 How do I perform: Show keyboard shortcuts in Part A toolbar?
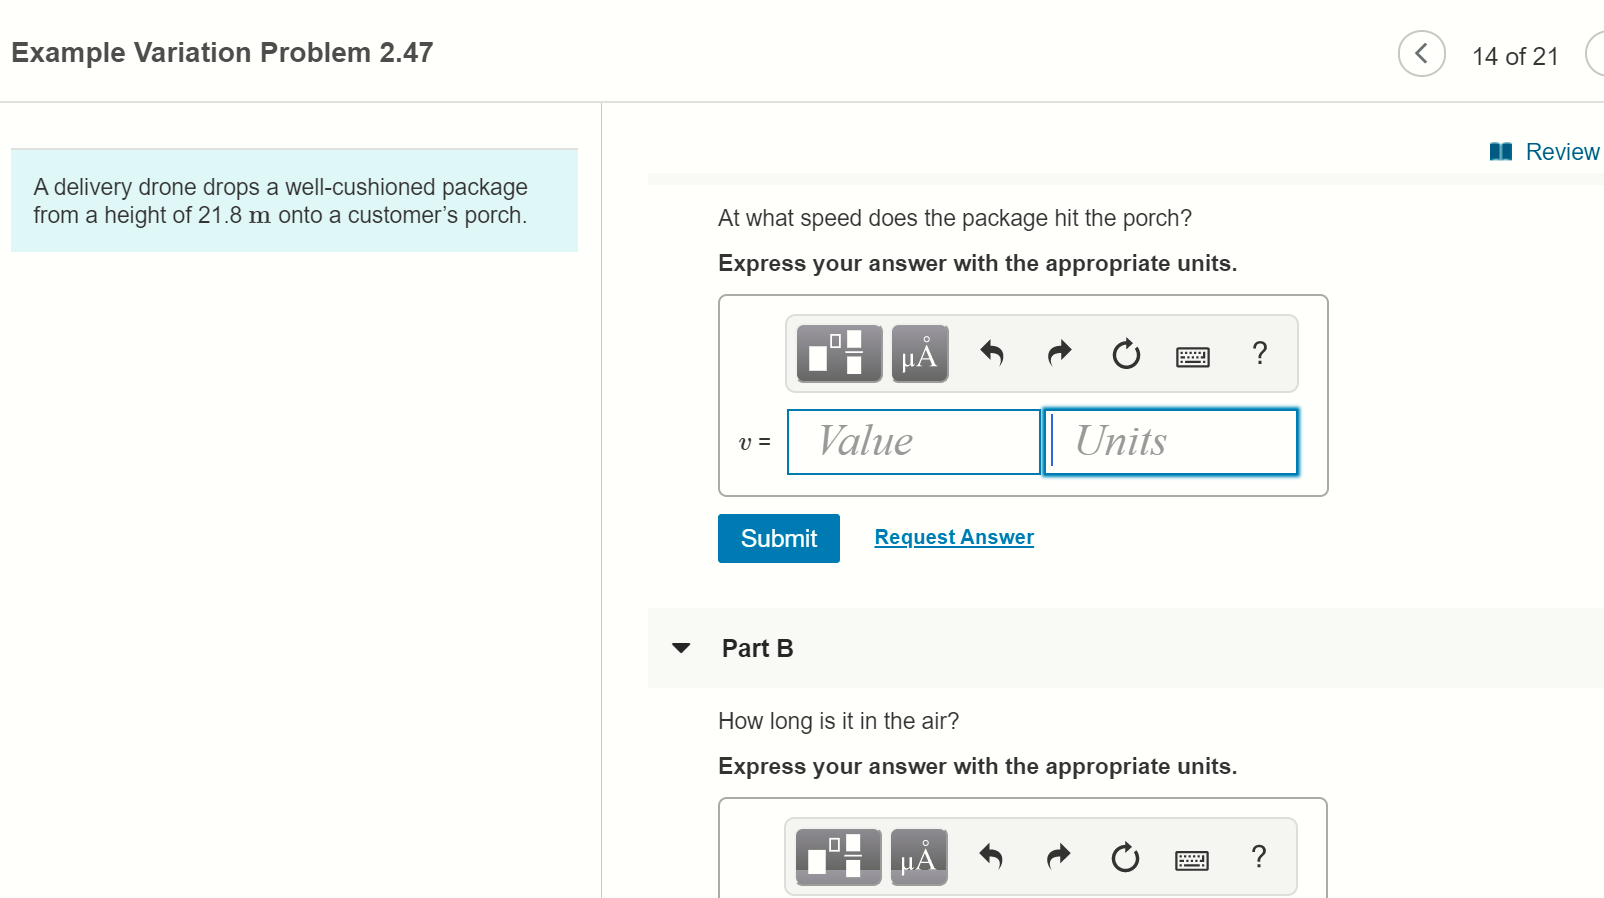(x=1193, y=357)
